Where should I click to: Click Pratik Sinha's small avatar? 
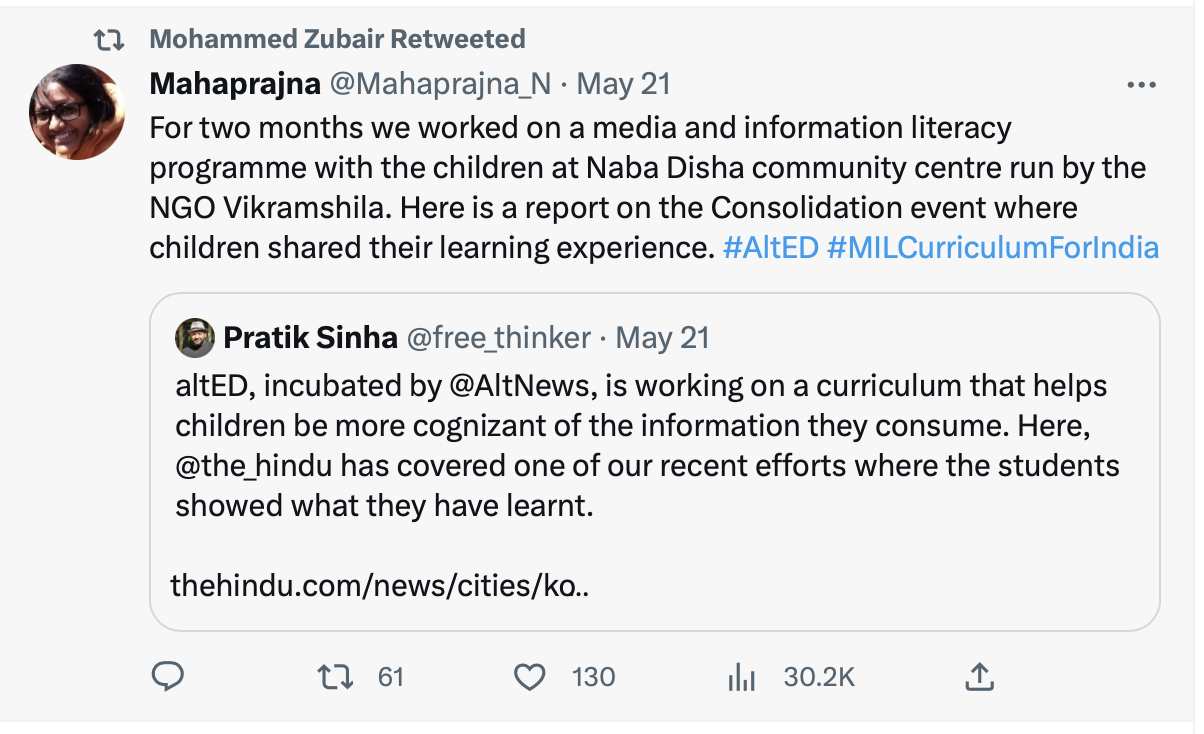[x=195, y=338]
